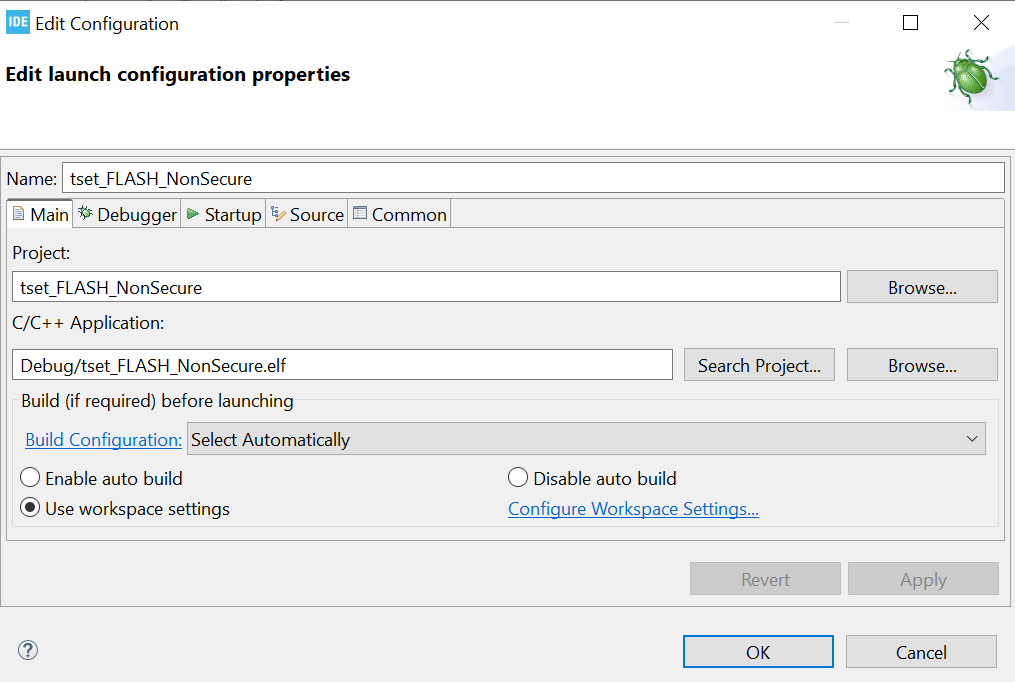The height and width of the screenshot is (682, 1015).
Task: Click the Source tab icon
Action: (x=276, y=213)
